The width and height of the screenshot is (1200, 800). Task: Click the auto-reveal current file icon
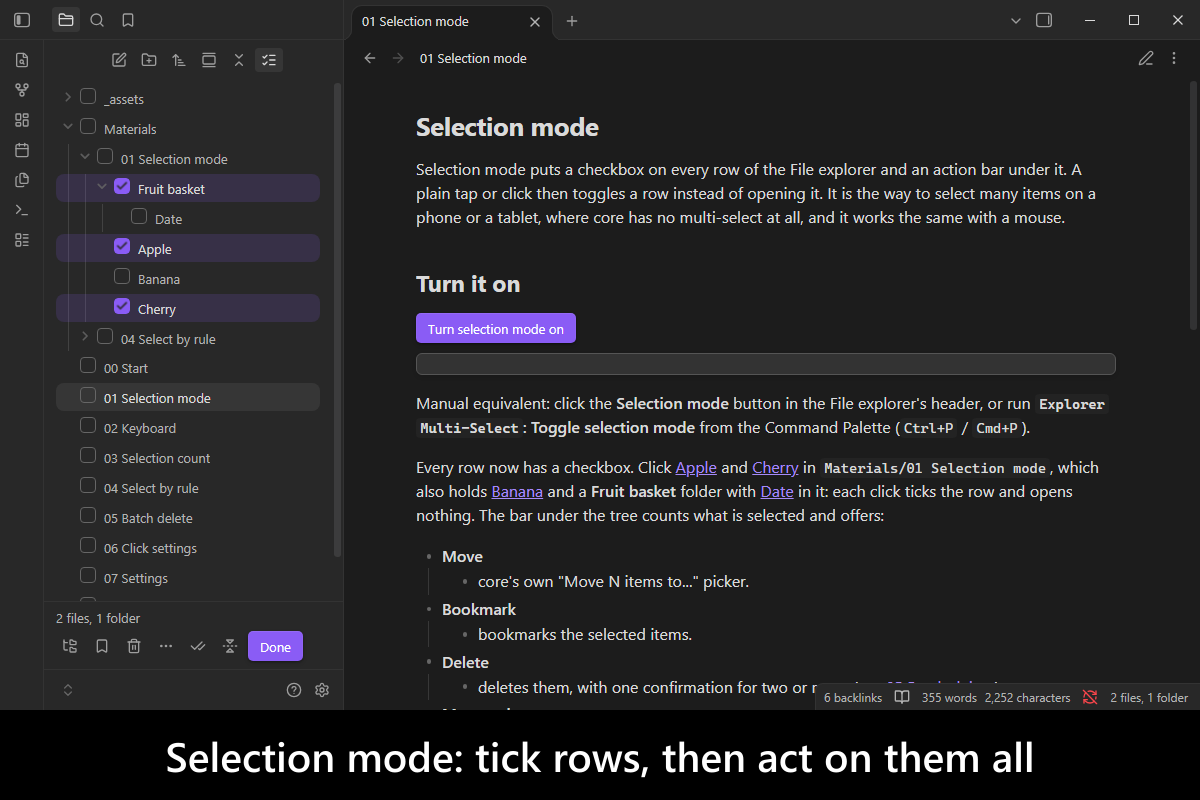click(209, 60)
